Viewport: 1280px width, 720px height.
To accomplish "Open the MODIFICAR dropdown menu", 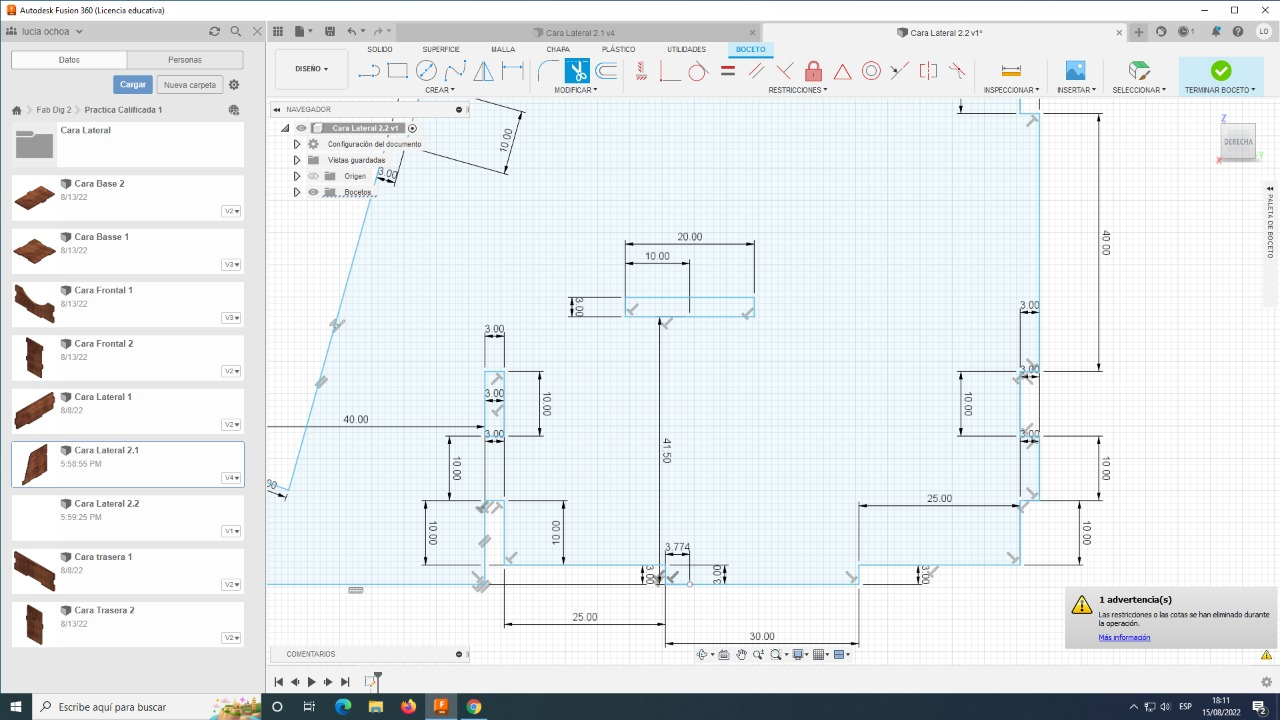I will coord(576,90).
